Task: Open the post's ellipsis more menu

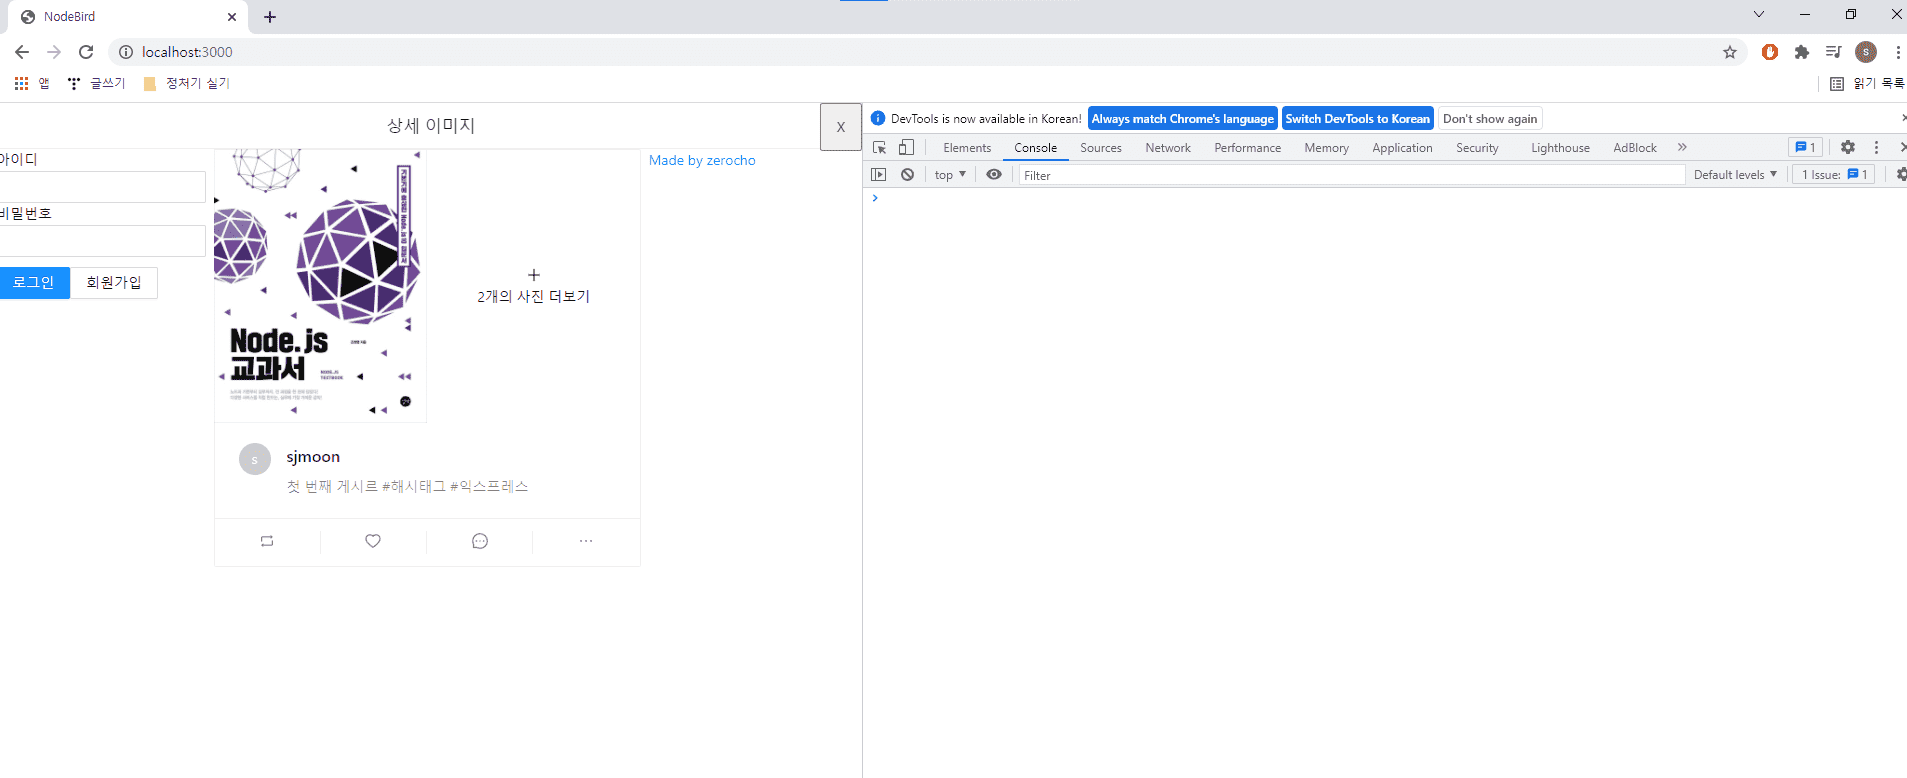Action: point(586,541)
